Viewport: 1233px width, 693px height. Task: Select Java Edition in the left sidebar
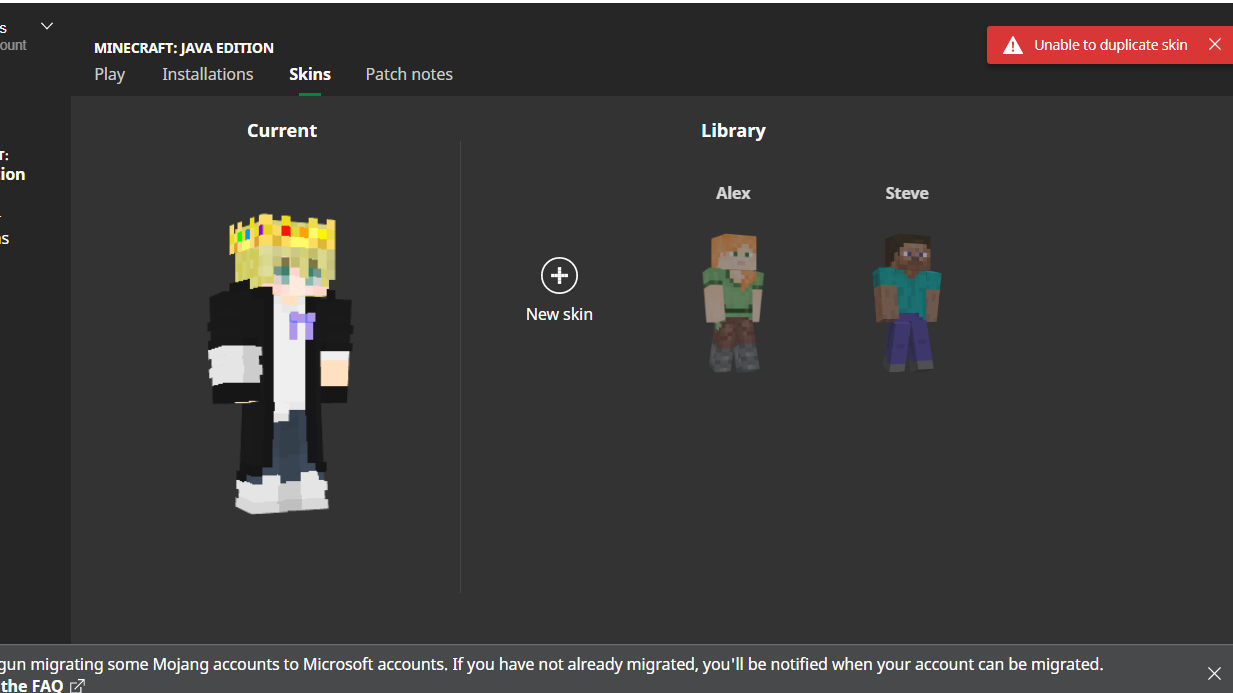(12, 173)
